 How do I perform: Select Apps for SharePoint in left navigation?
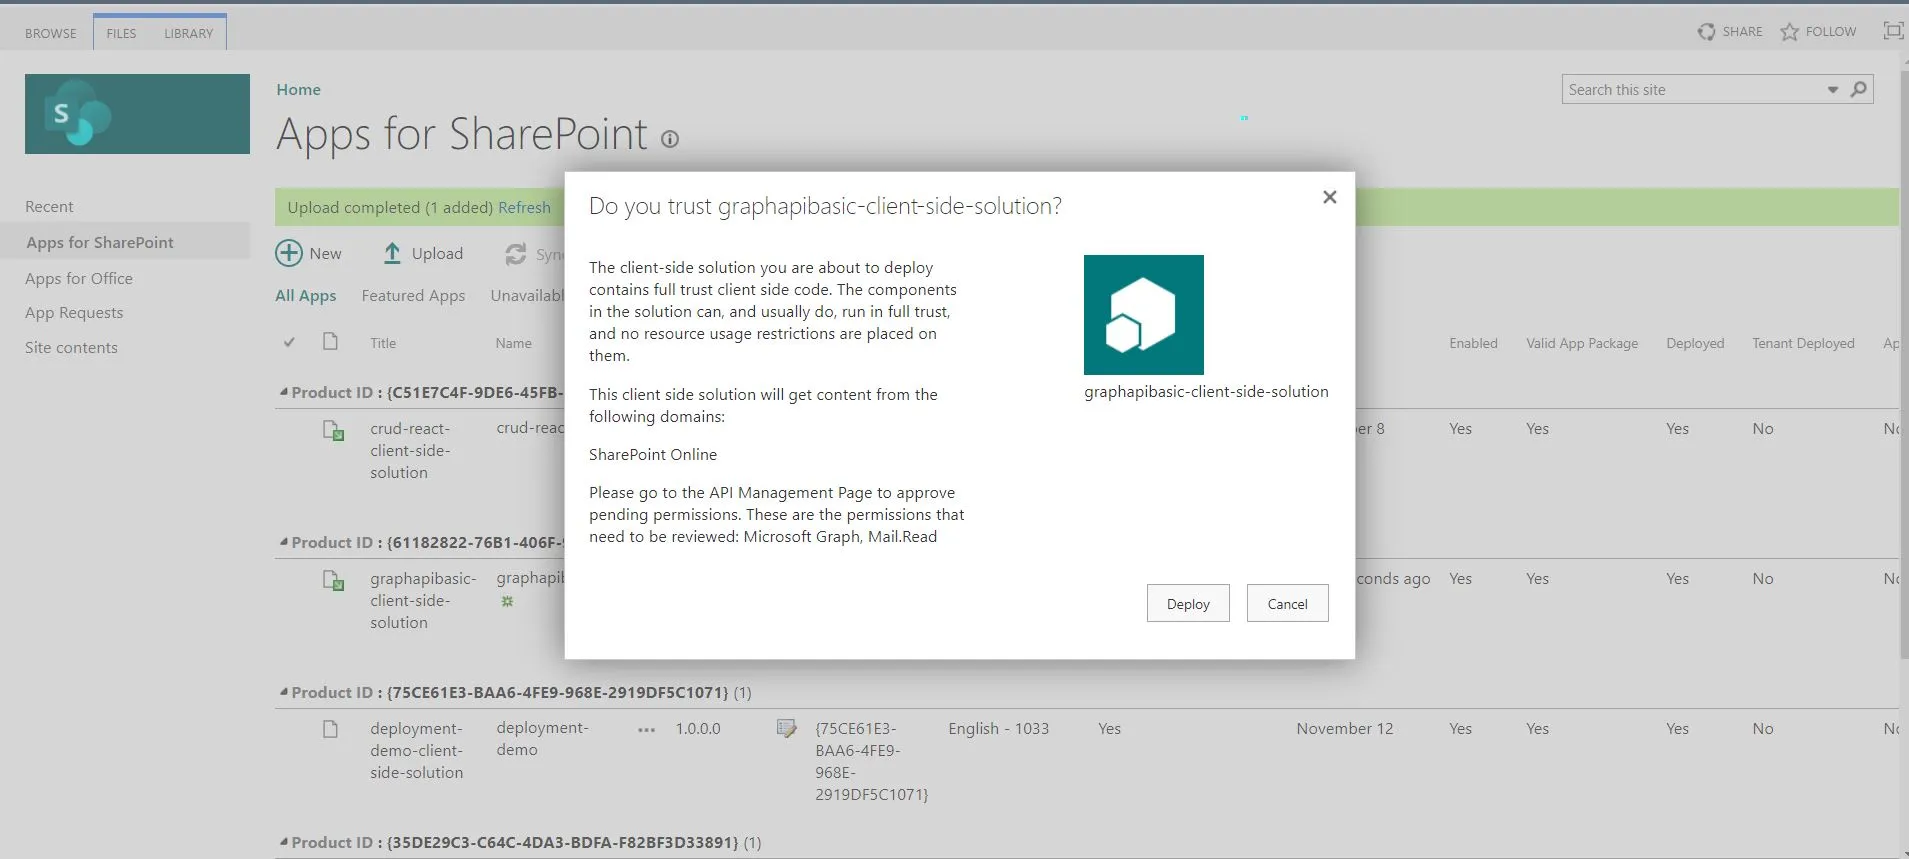(100, 242)
